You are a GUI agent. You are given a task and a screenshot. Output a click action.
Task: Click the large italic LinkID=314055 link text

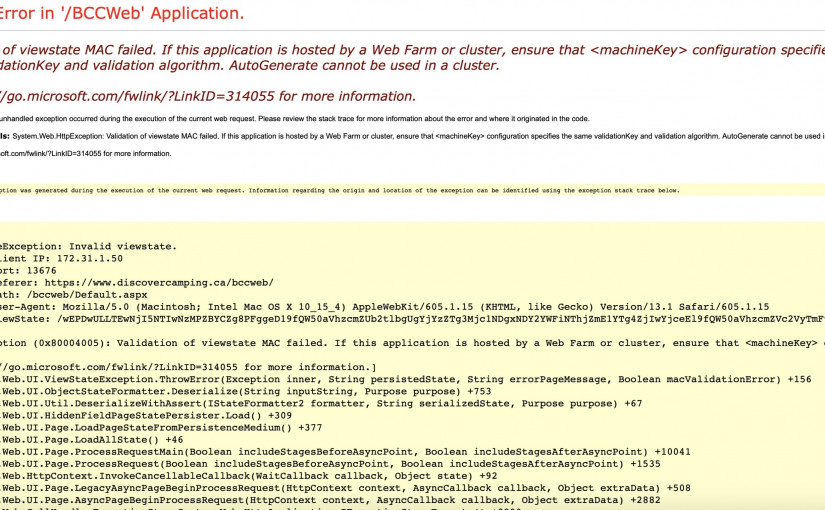[208, 96]
